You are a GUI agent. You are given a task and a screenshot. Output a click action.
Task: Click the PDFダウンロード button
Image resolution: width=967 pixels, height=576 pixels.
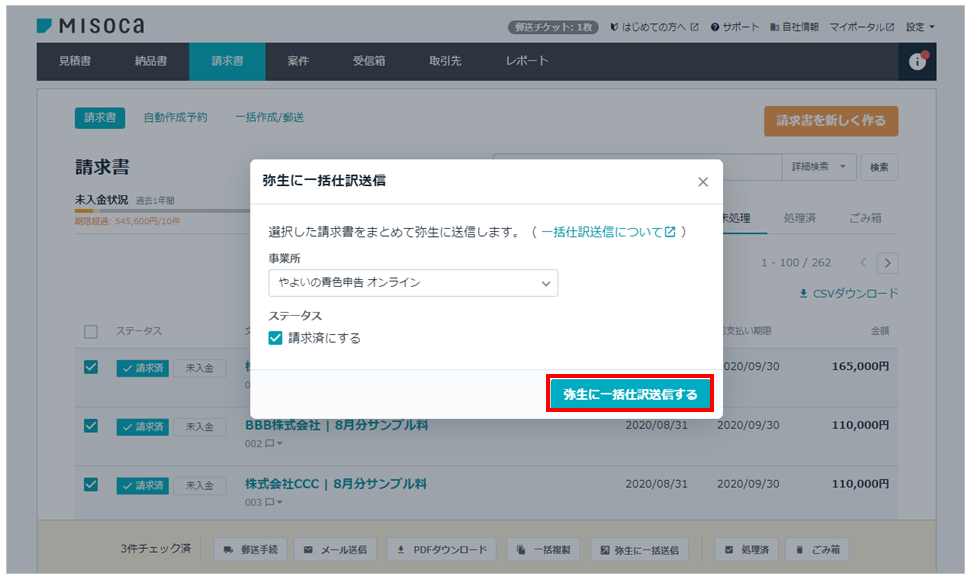click(442, 549)
